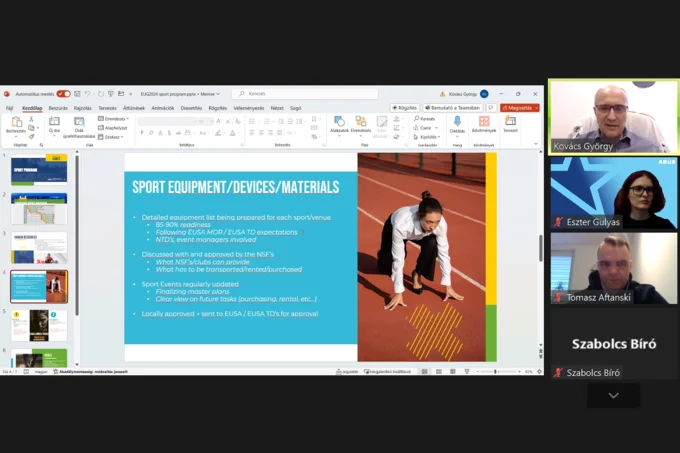Select the running track slide thumbnail
The width and height of the screenshot is (680, 453).
(x=39, y=286)
